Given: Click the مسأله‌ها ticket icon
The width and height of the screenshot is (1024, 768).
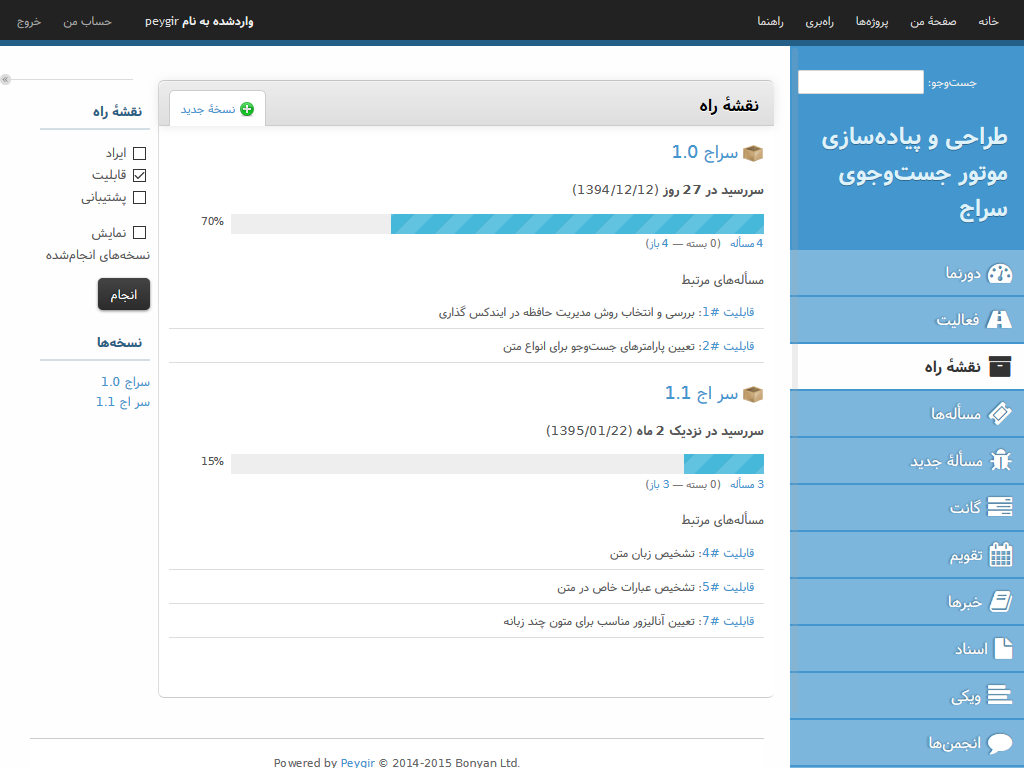Looking at the screenshot, I should pos(1000,413).
